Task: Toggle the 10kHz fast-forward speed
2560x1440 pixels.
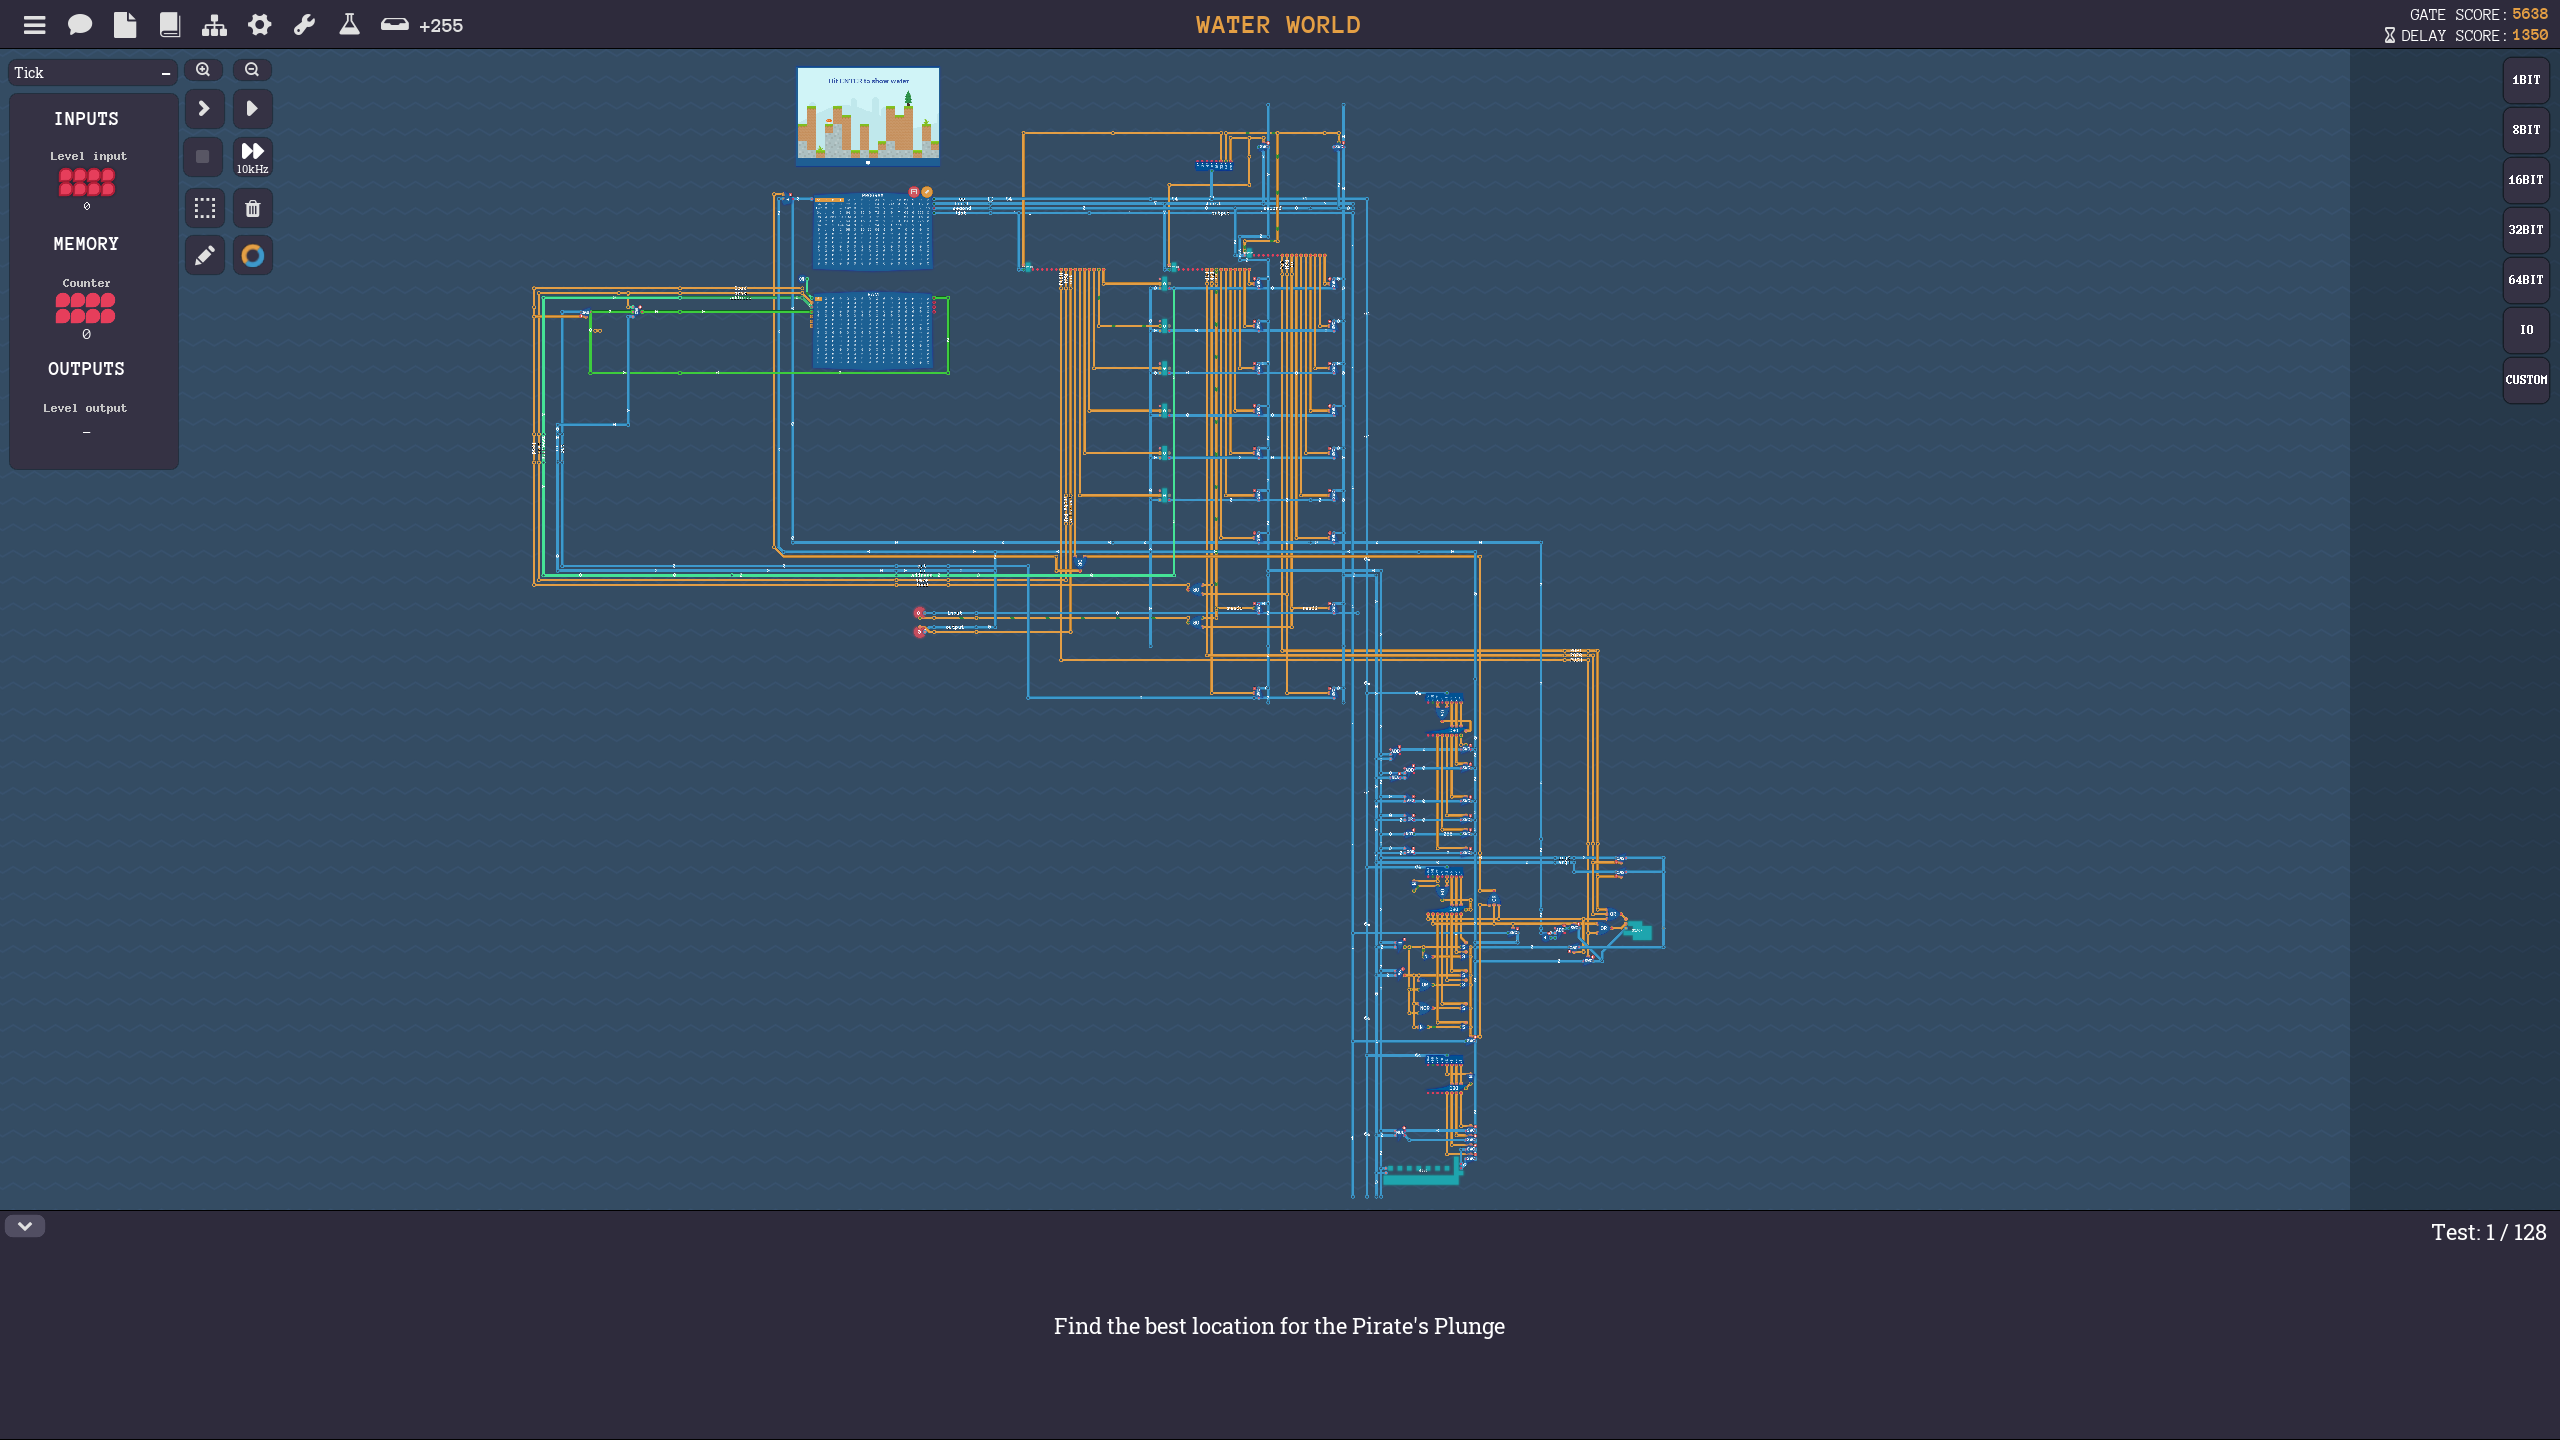Action: (253, 157)
